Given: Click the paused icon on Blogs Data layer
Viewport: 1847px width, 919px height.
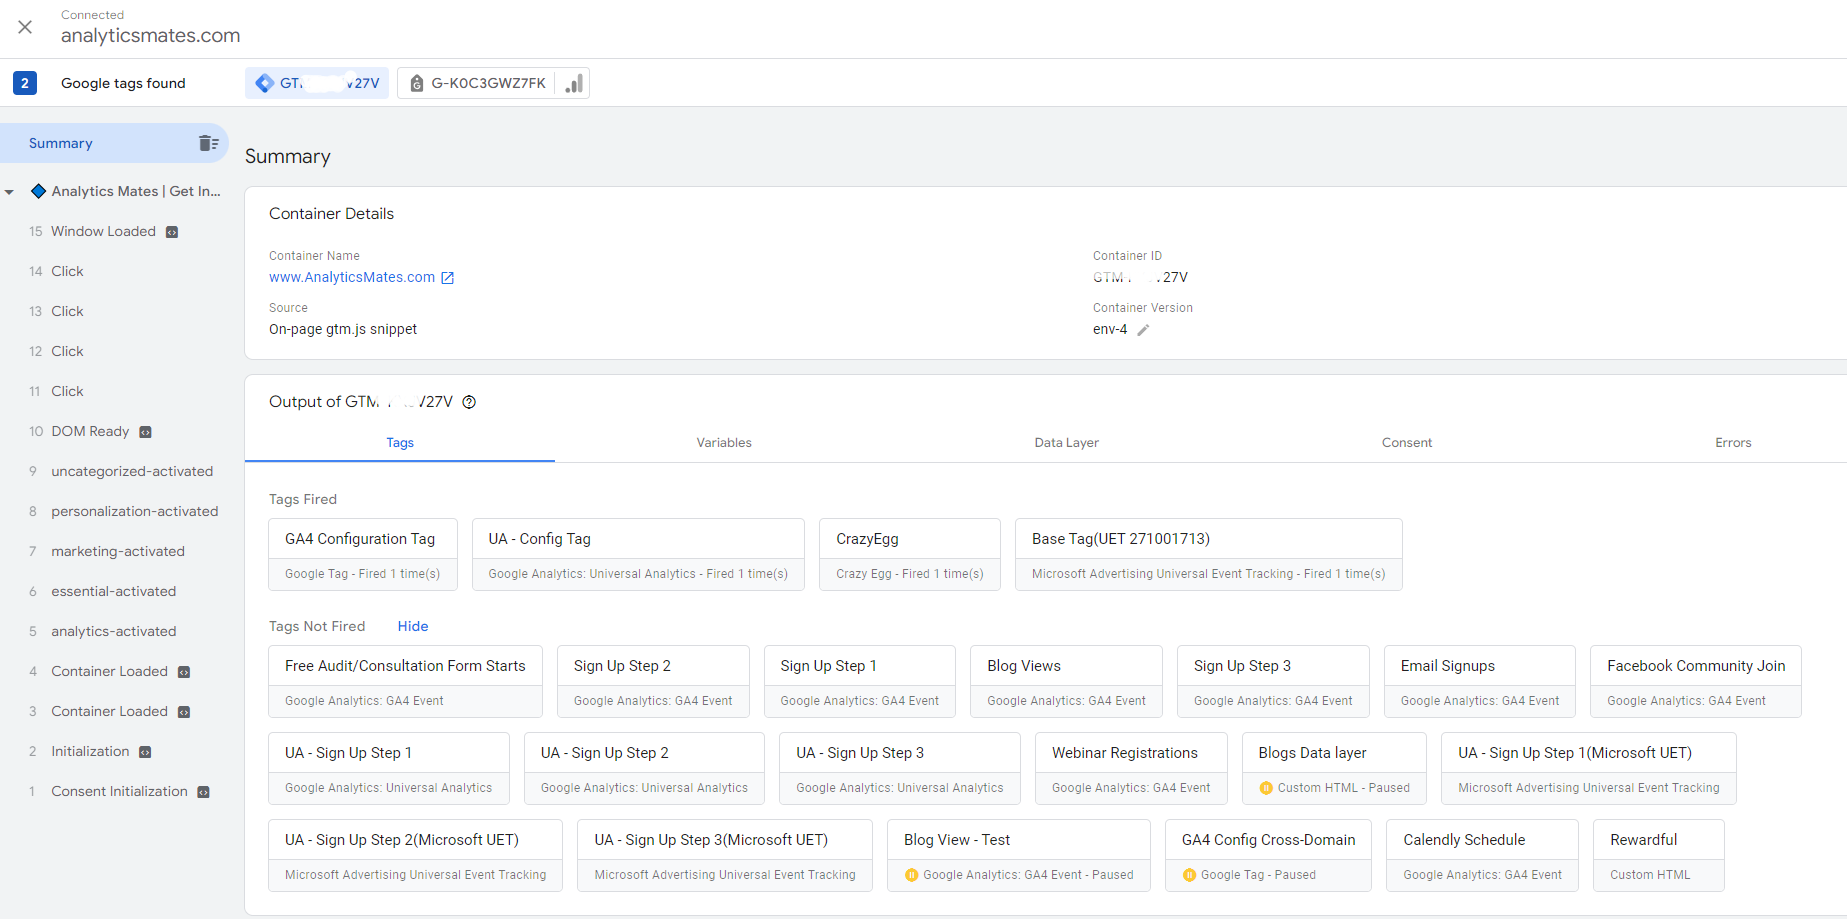Looking at the screenshot, I should pos(1266,788).
